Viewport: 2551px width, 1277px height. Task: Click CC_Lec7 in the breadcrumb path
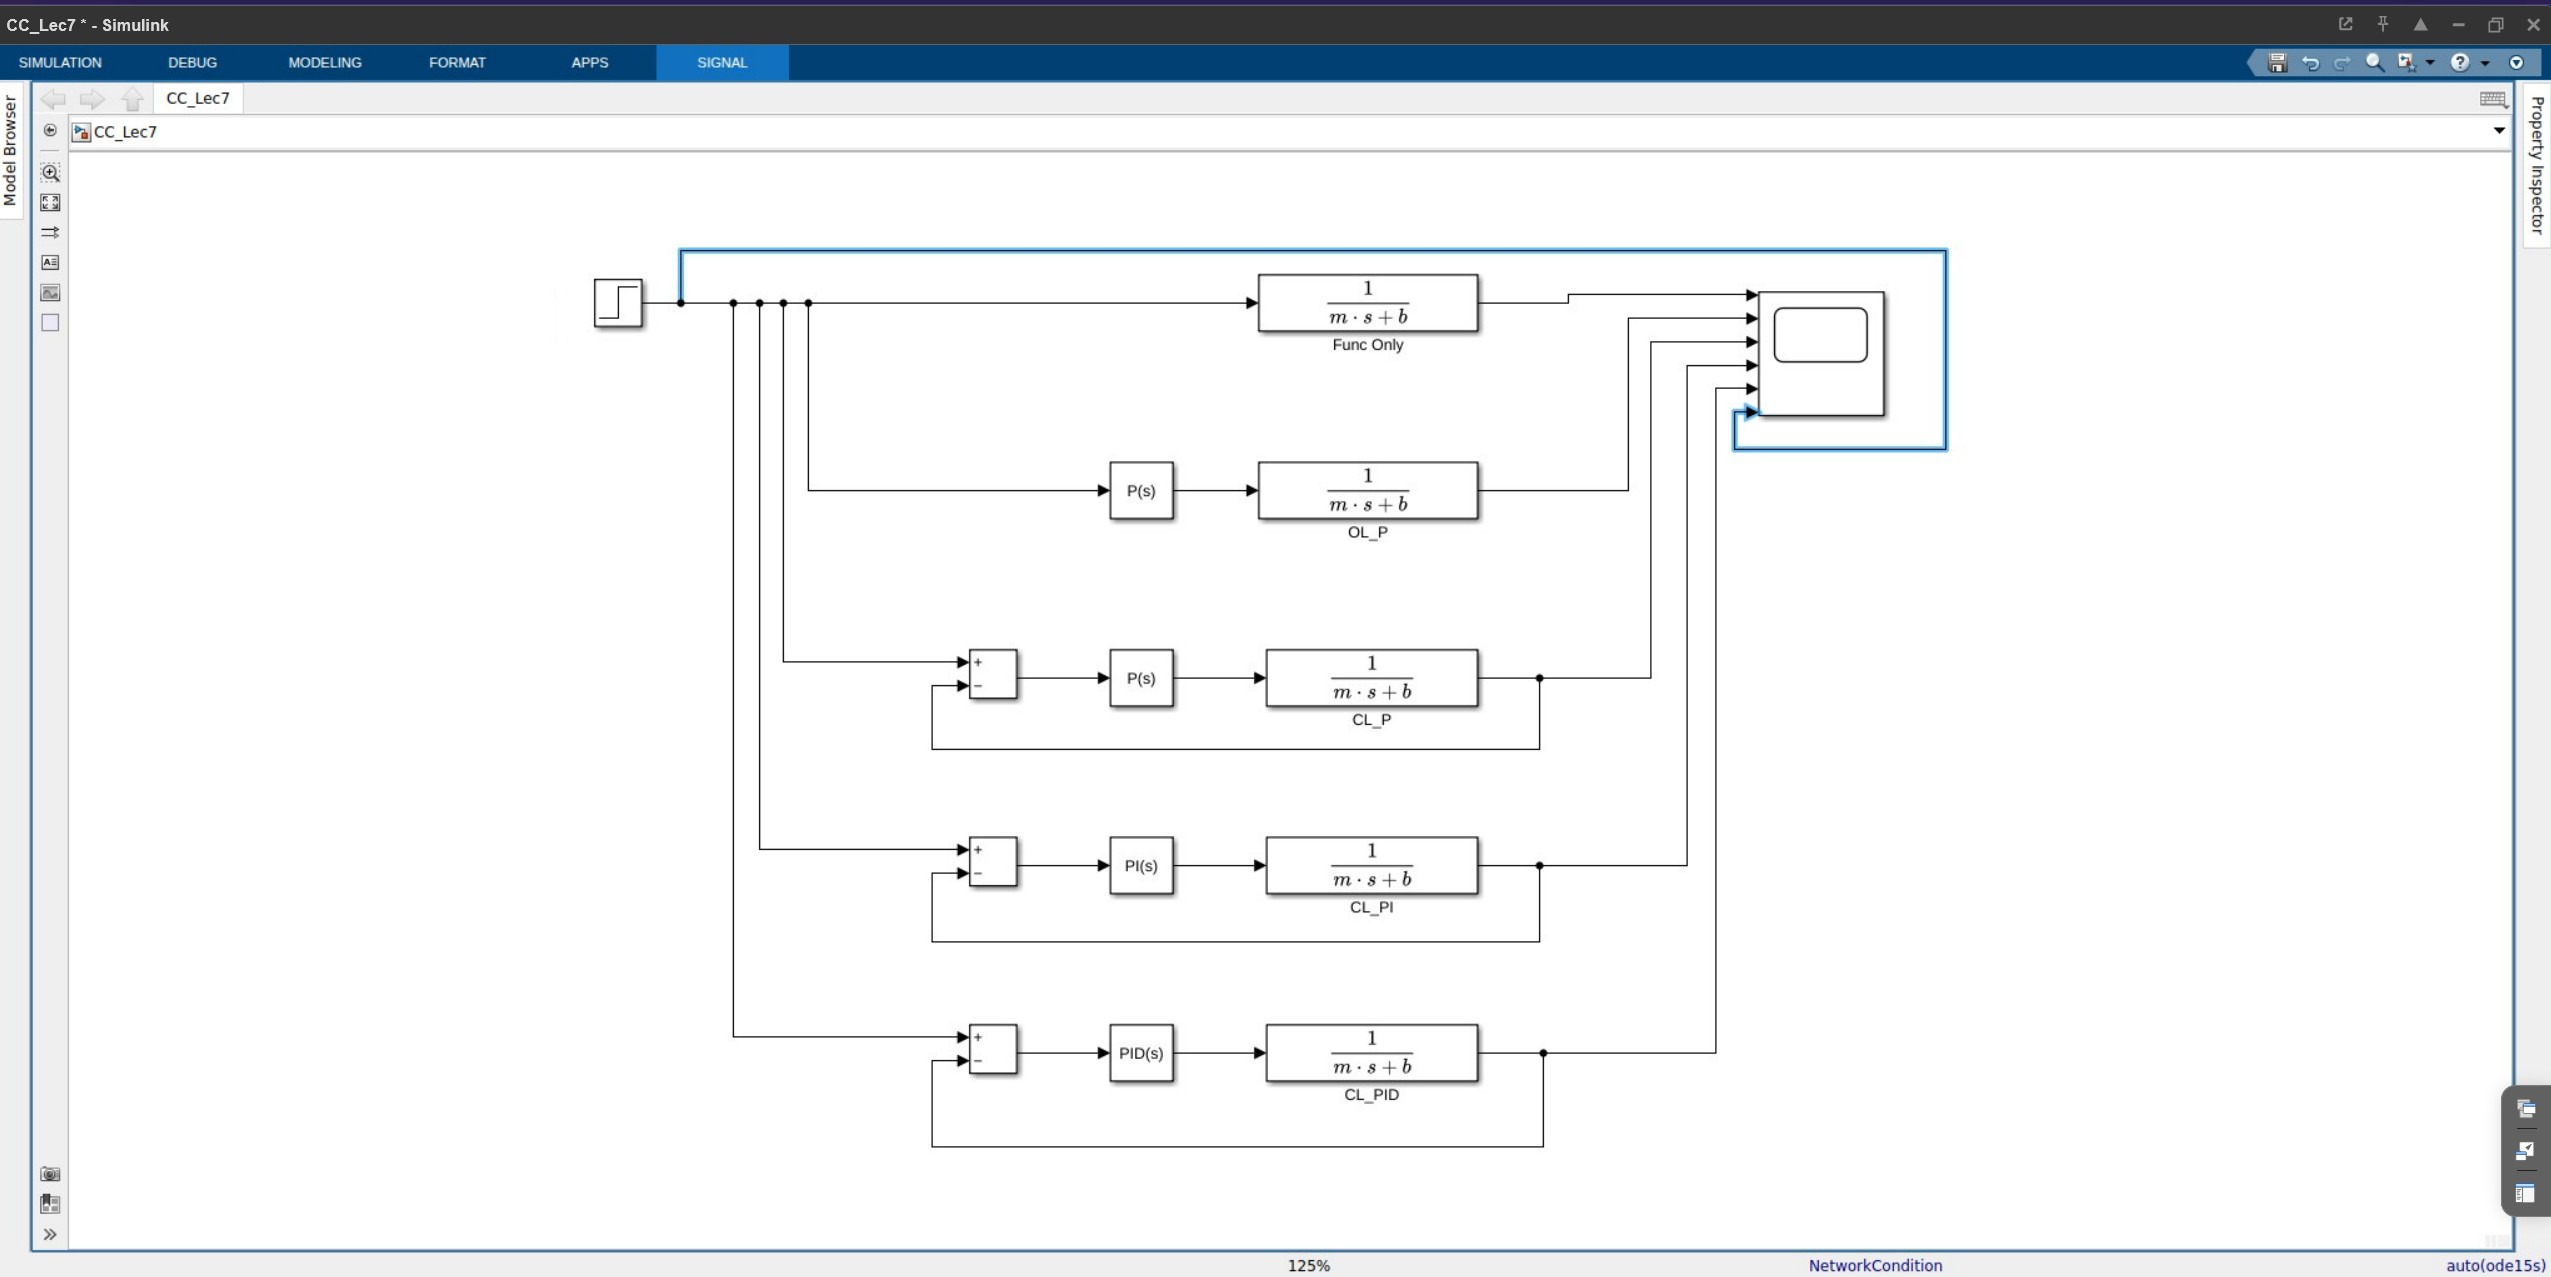click(125, 132)
